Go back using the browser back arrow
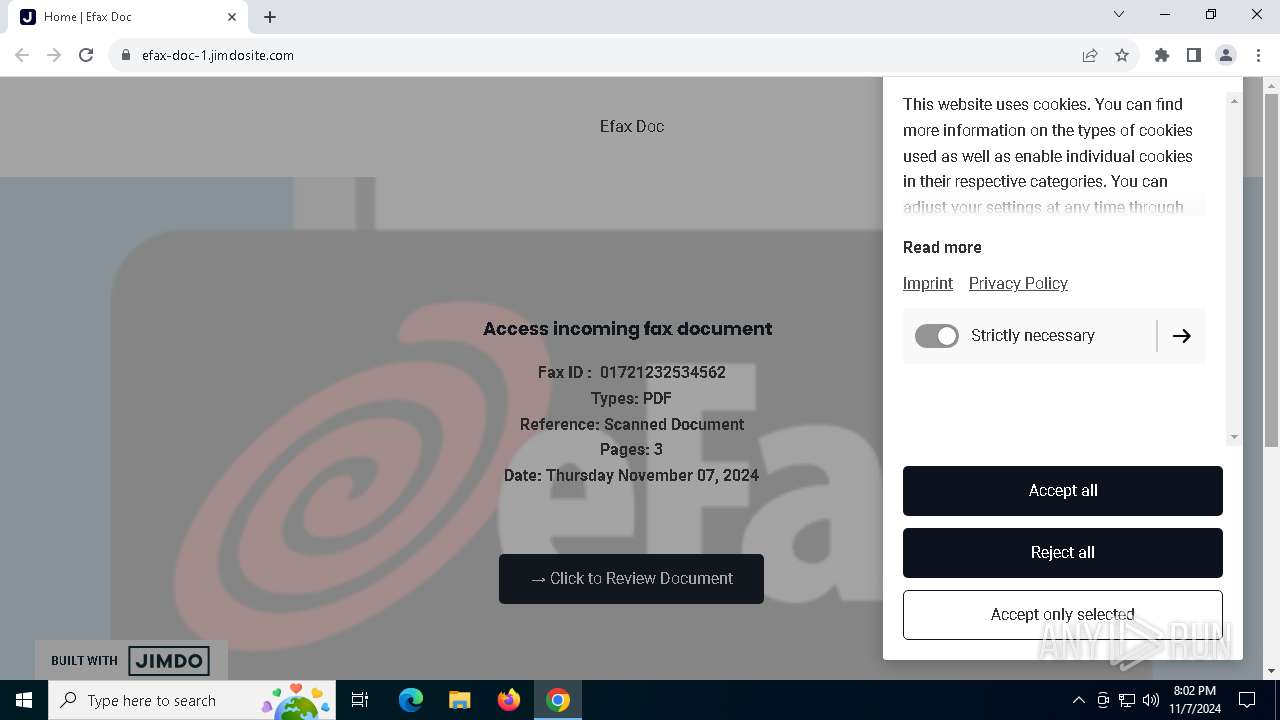The width and height of the screenshot is (1280, 720). point(22,55)
